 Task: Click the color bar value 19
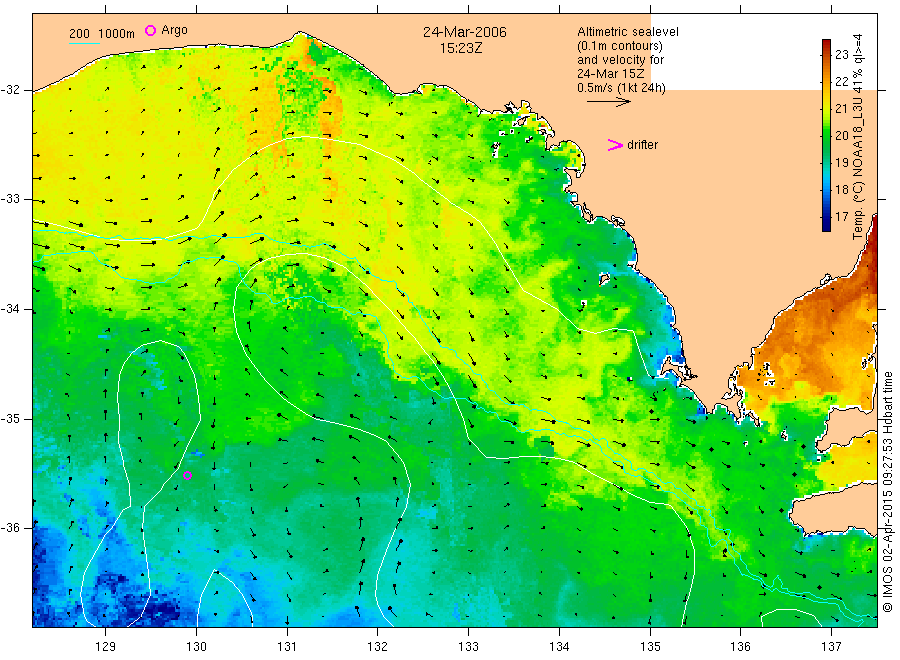841,162
